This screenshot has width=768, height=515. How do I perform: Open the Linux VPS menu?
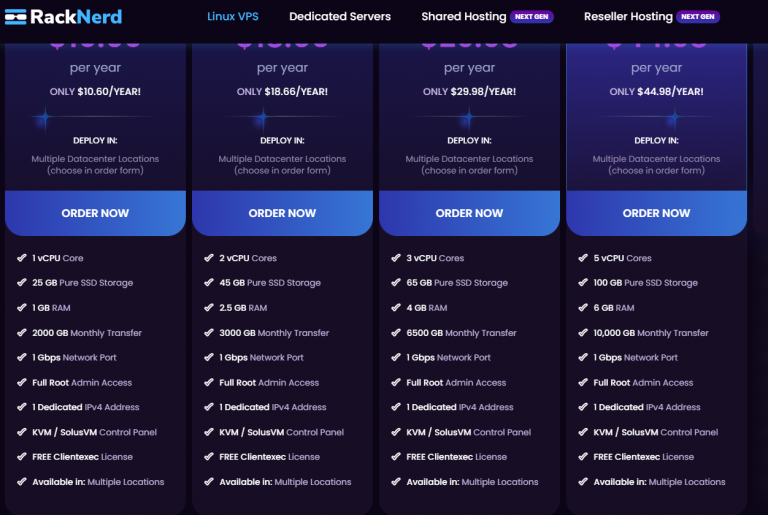(x=233, y=16)
